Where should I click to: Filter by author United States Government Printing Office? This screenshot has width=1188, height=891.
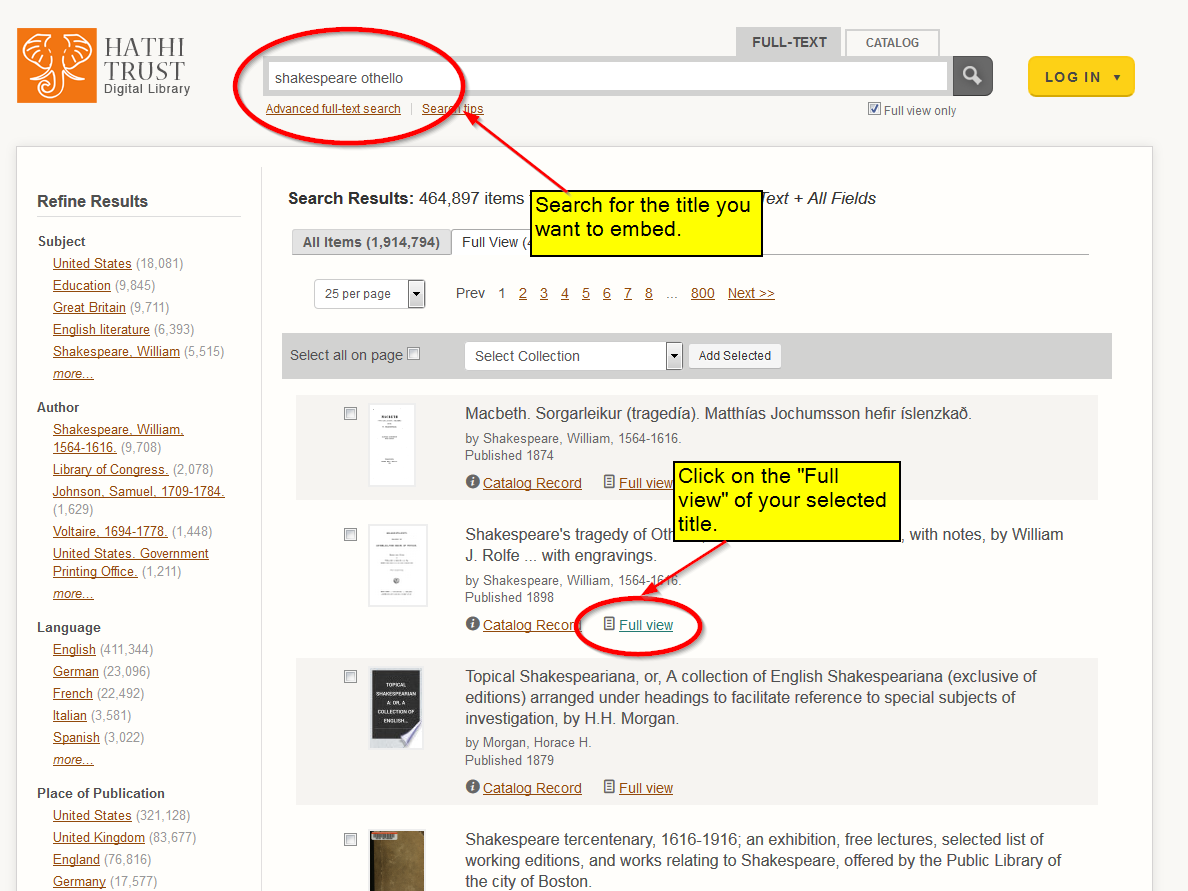tap(130, 562)
